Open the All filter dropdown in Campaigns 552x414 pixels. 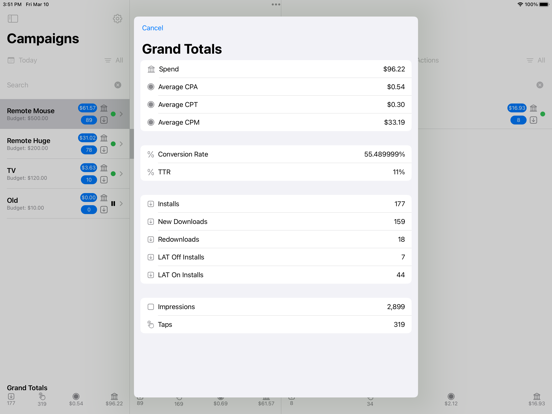[114, 60]
